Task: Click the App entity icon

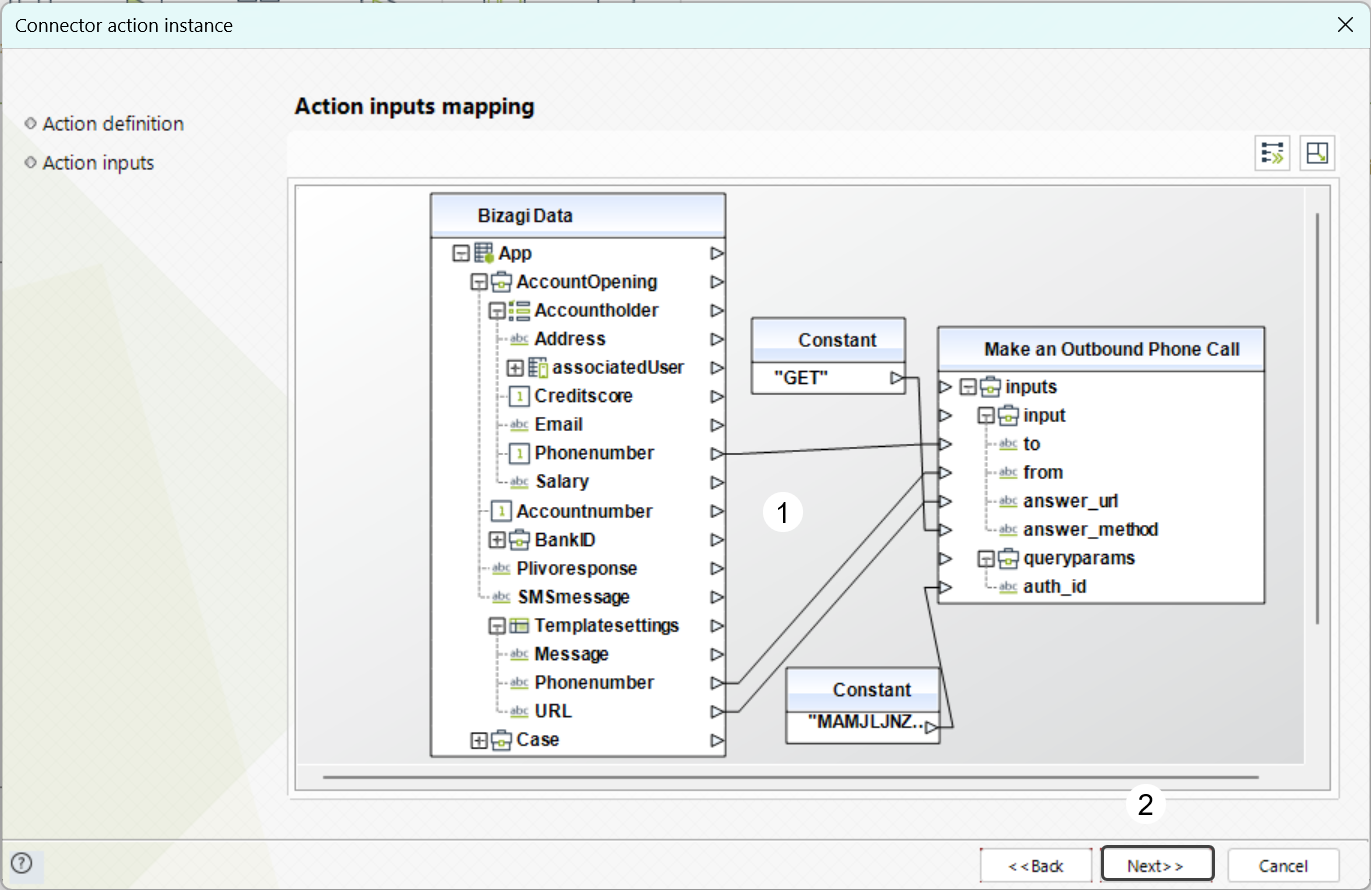Action: click(x=484, y=253)
